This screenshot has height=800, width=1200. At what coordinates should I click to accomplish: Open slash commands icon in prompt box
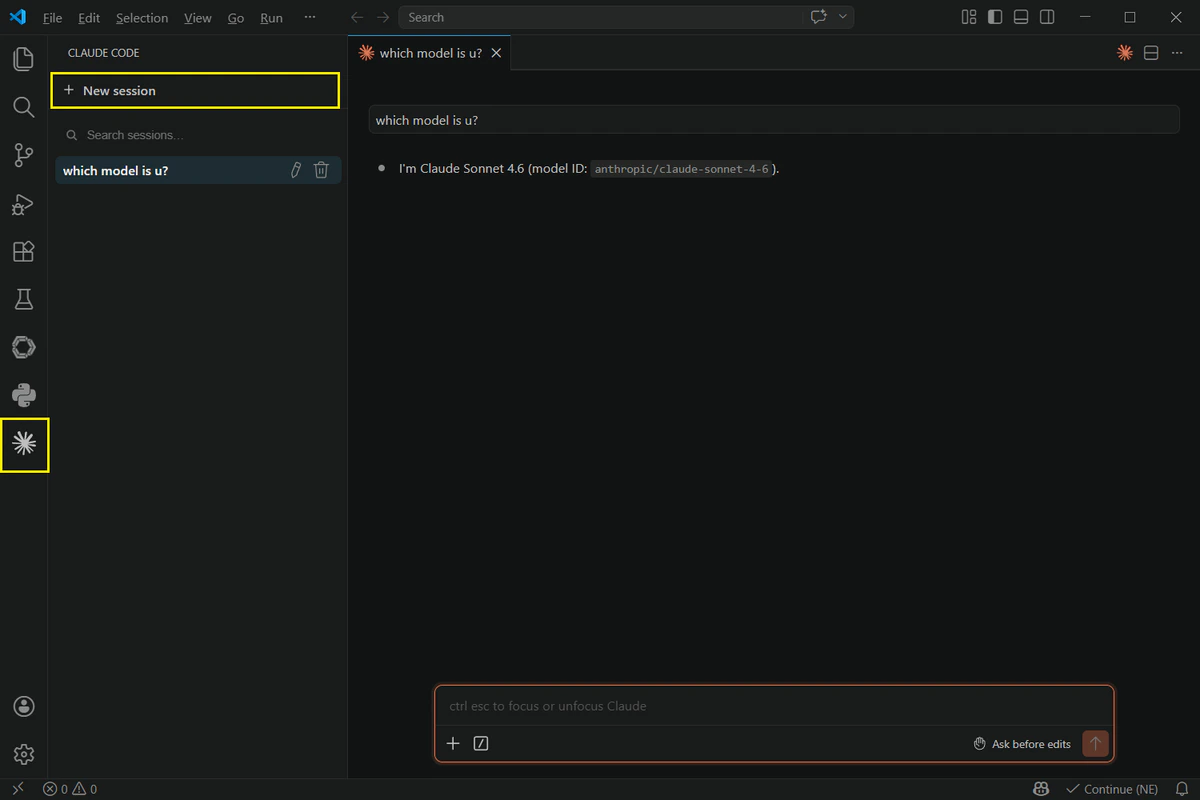(481, 743)
